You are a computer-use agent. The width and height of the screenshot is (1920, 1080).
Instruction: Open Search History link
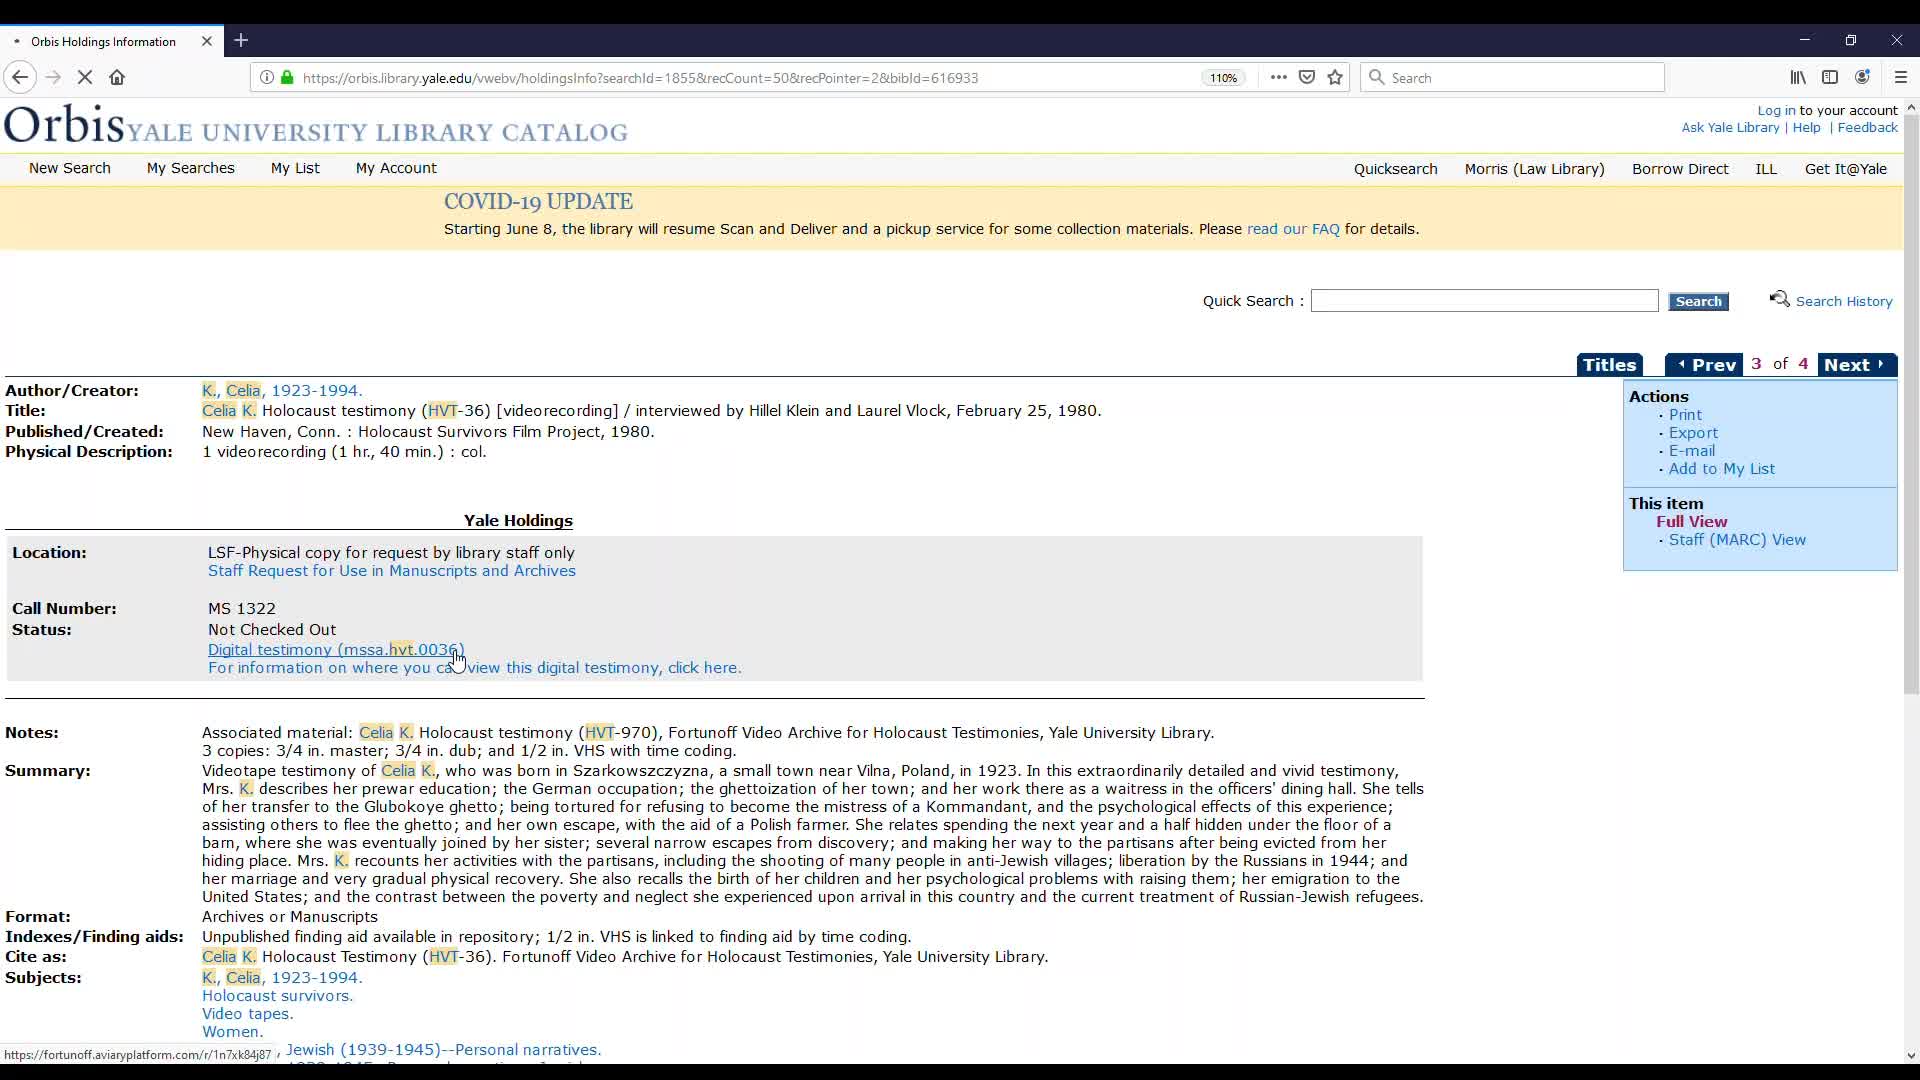(1843, 301)
